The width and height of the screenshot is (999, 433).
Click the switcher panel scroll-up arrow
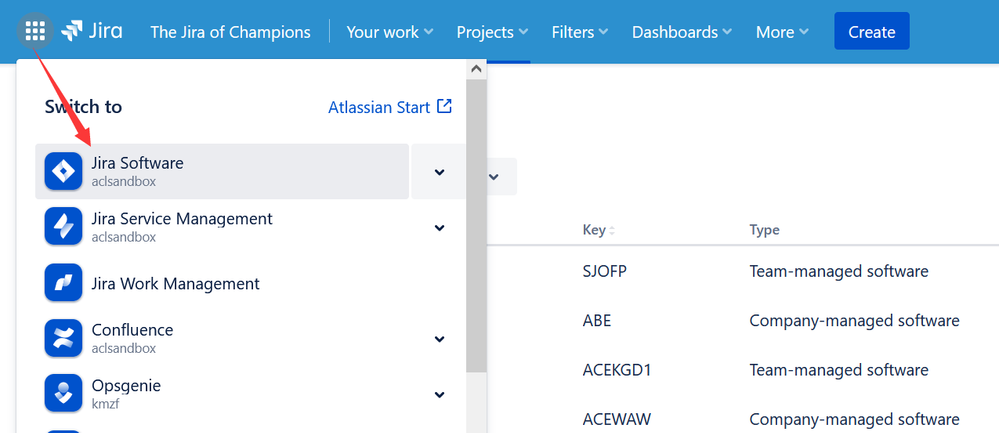(x=476, y=68)
